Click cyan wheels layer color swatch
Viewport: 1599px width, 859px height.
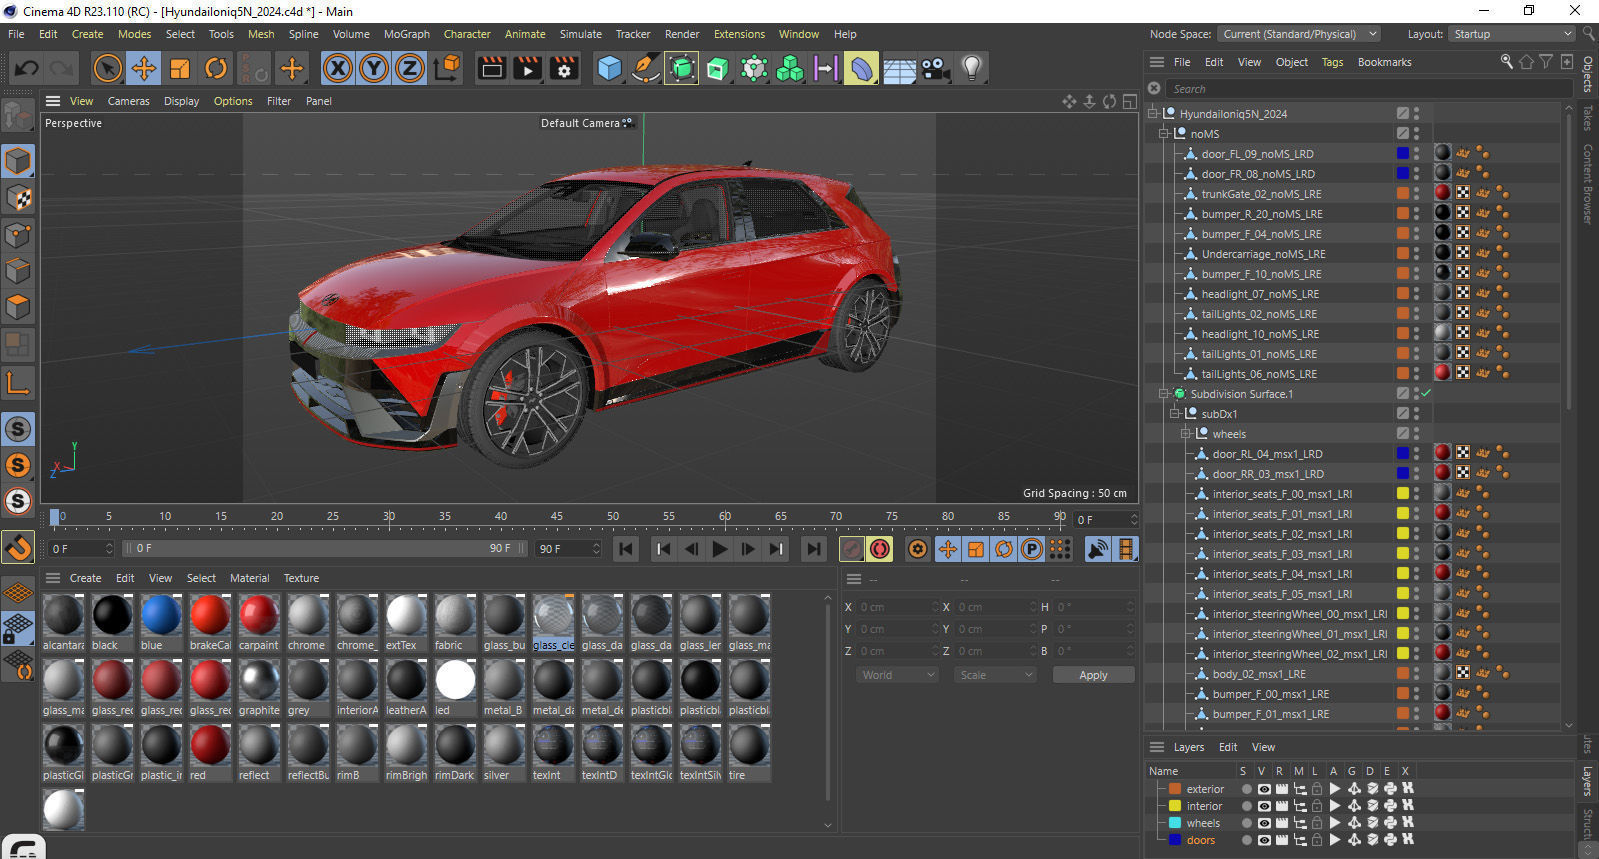[x=1175, y=823]
